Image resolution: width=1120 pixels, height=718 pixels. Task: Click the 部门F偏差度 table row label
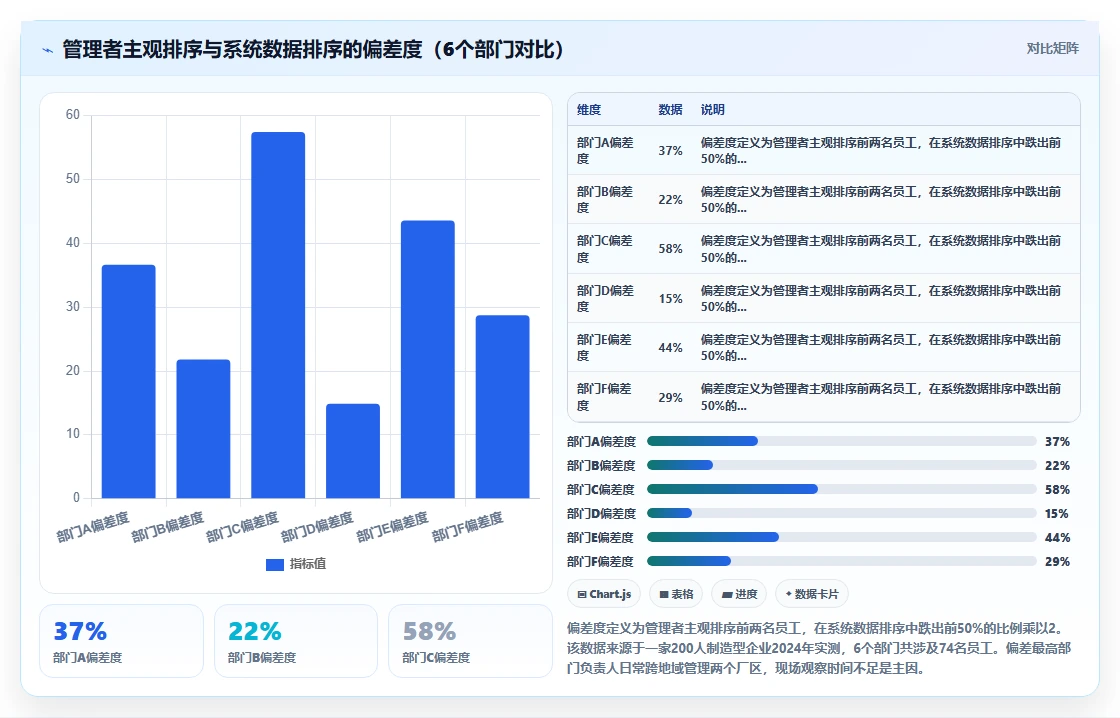pyautogui.click(x=604, y=397)
